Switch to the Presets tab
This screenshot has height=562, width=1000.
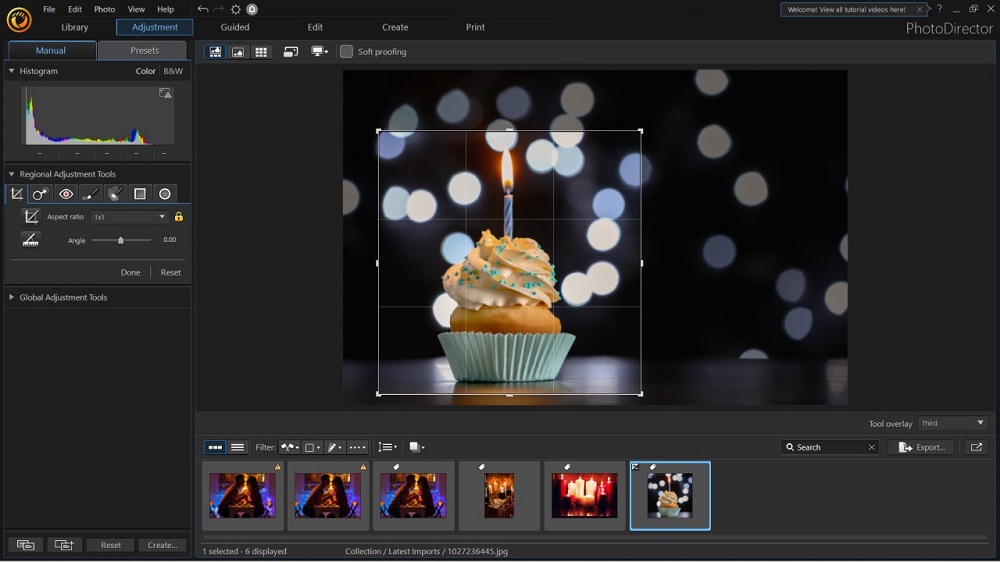pyautogui.click(x=144, y=50)
